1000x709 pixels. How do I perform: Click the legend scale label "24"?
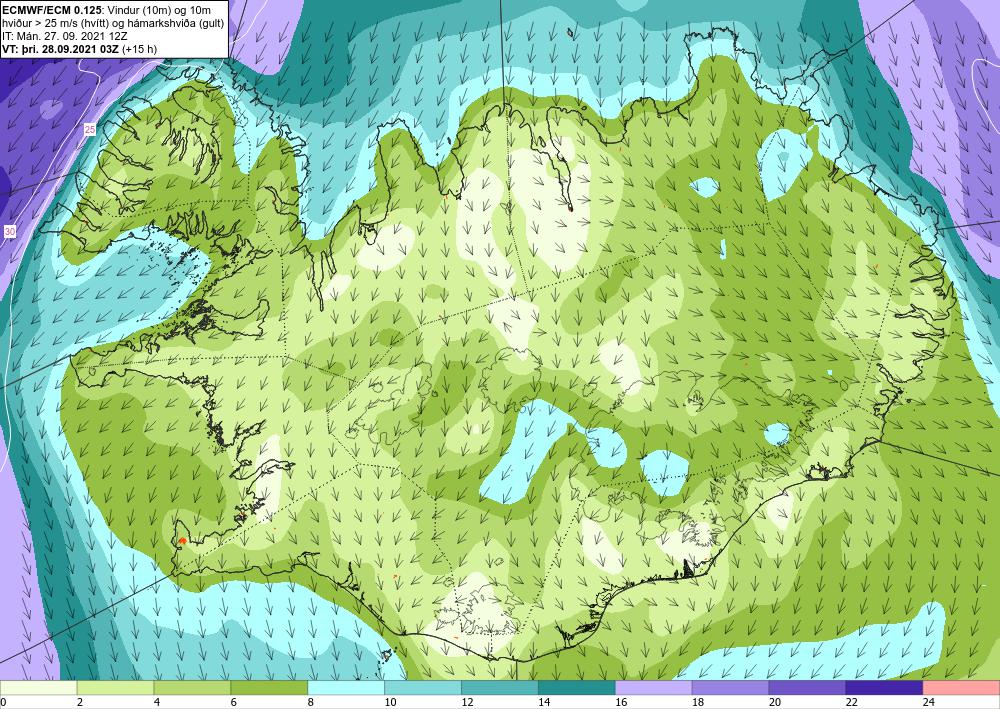(928, 703)
